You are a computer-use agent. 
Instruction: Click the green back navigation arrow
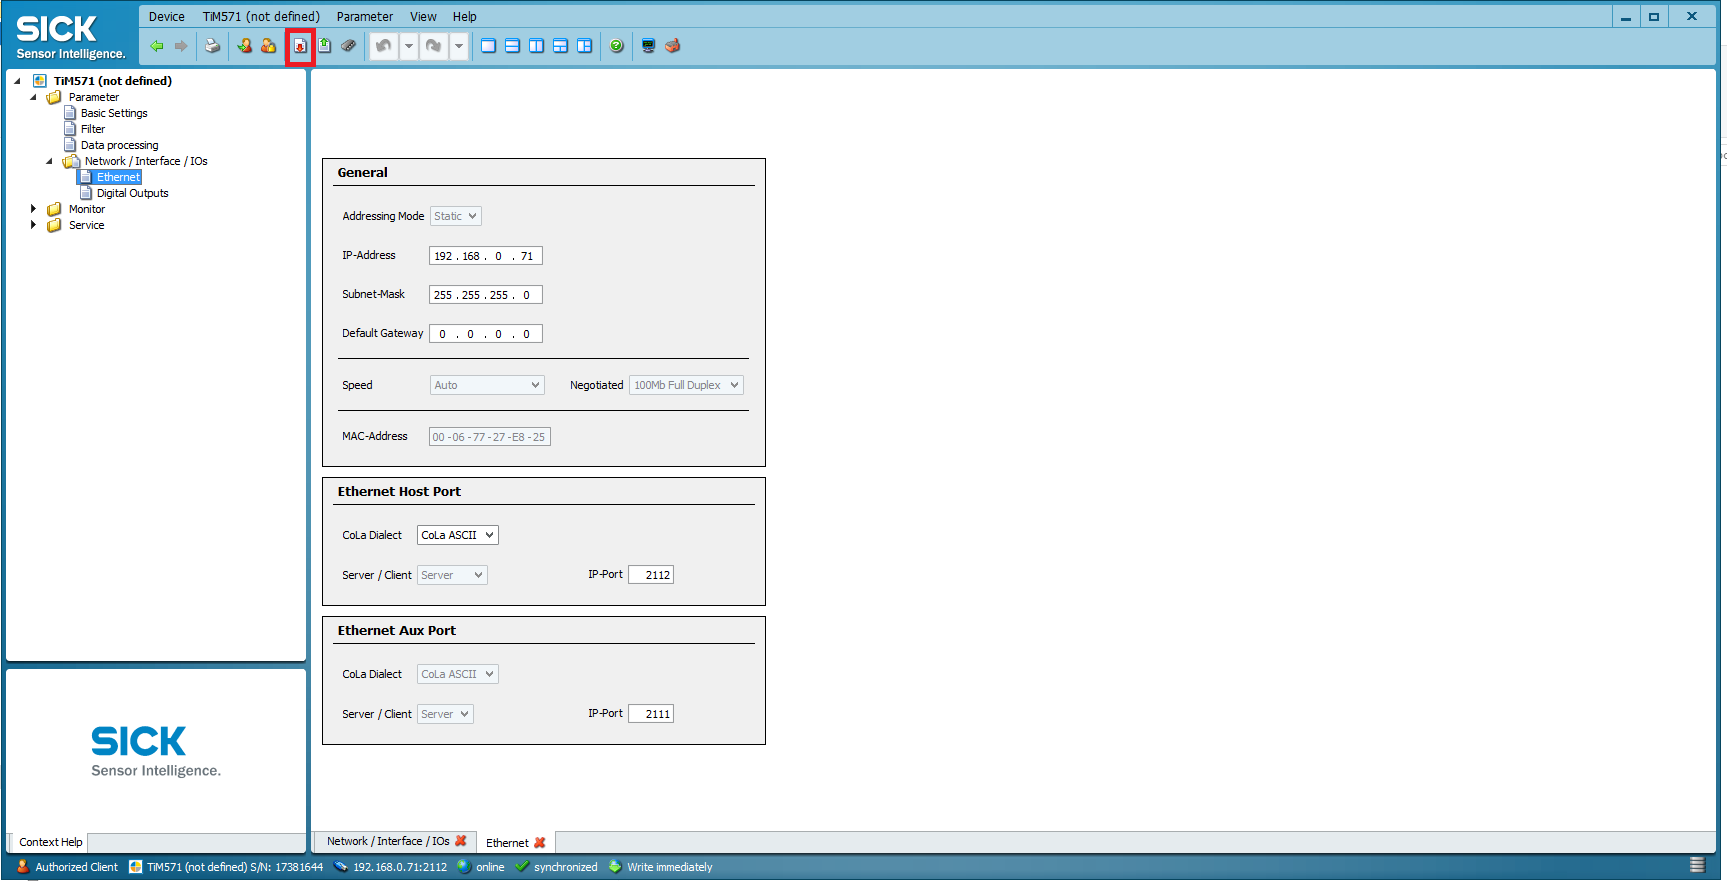tap(157, 46)
